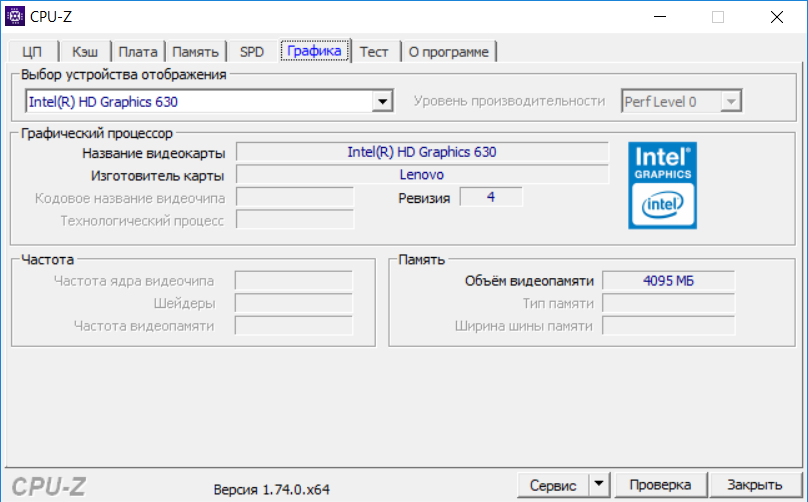Switch to the О программе tab

[449, 52]
